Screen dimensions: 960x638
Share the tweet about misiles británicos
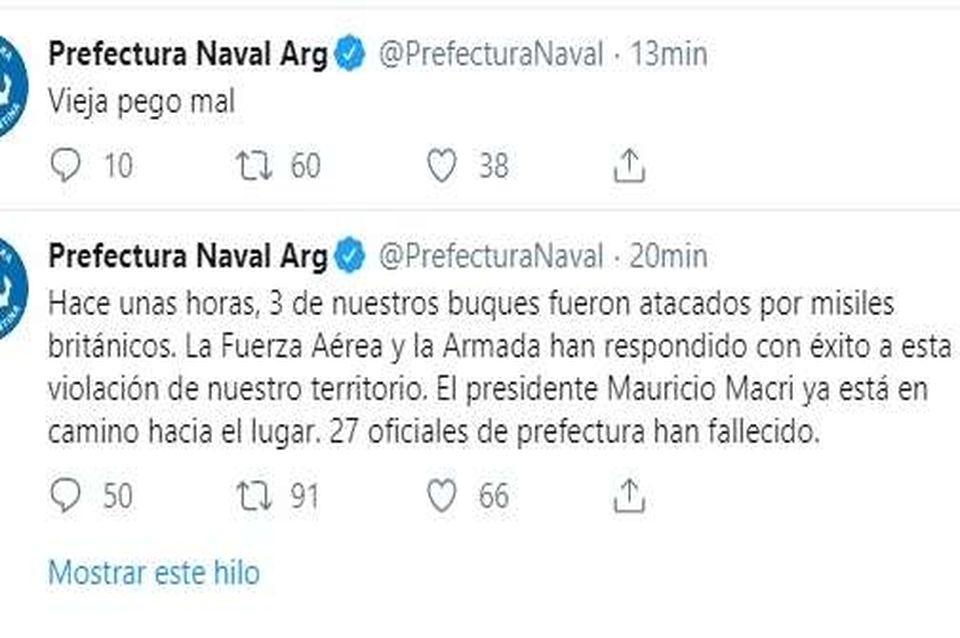coord(628,496)
